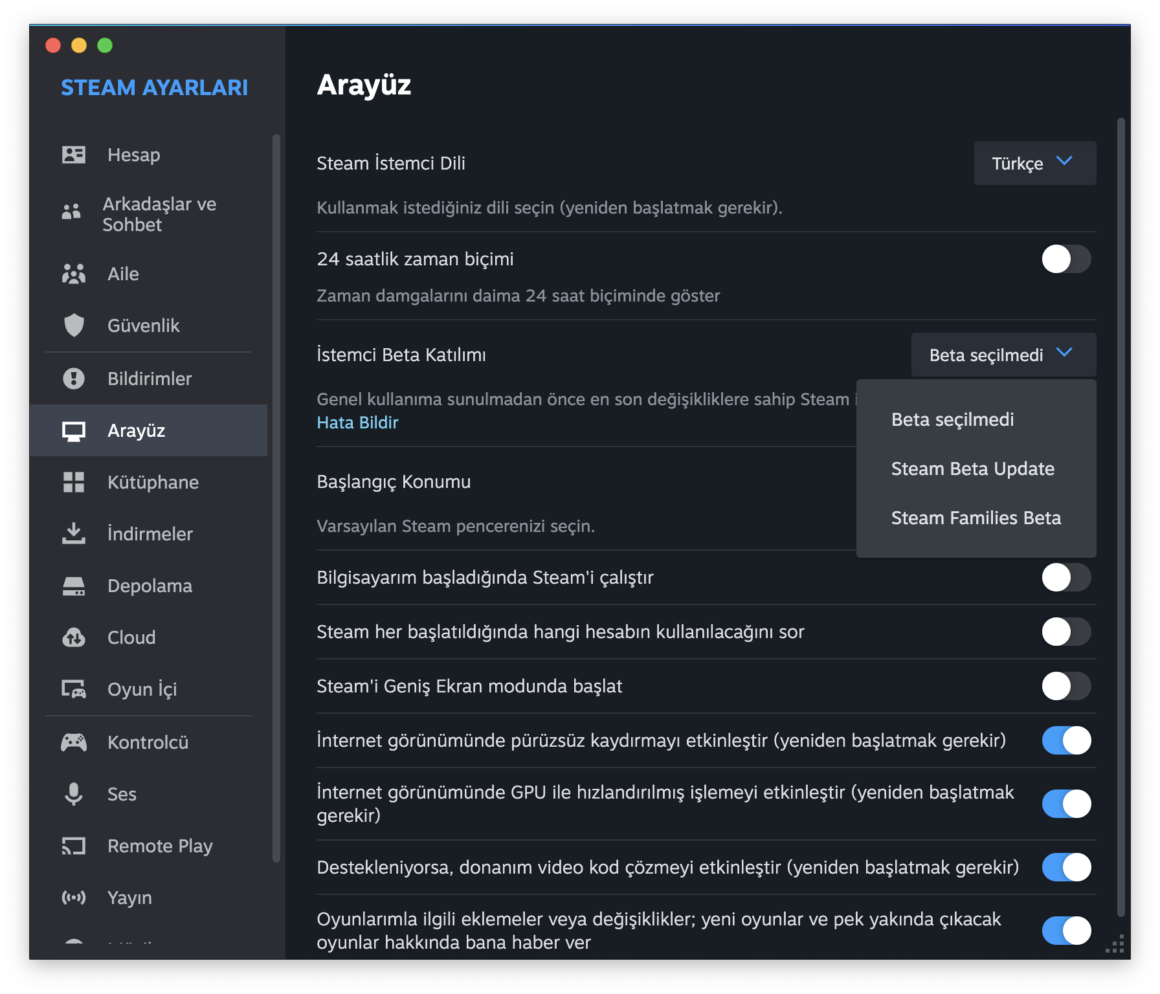Screen dimensions: 1160x994
Task: Click the Oyun İçi overlay icon
Action: pos(73,689)
